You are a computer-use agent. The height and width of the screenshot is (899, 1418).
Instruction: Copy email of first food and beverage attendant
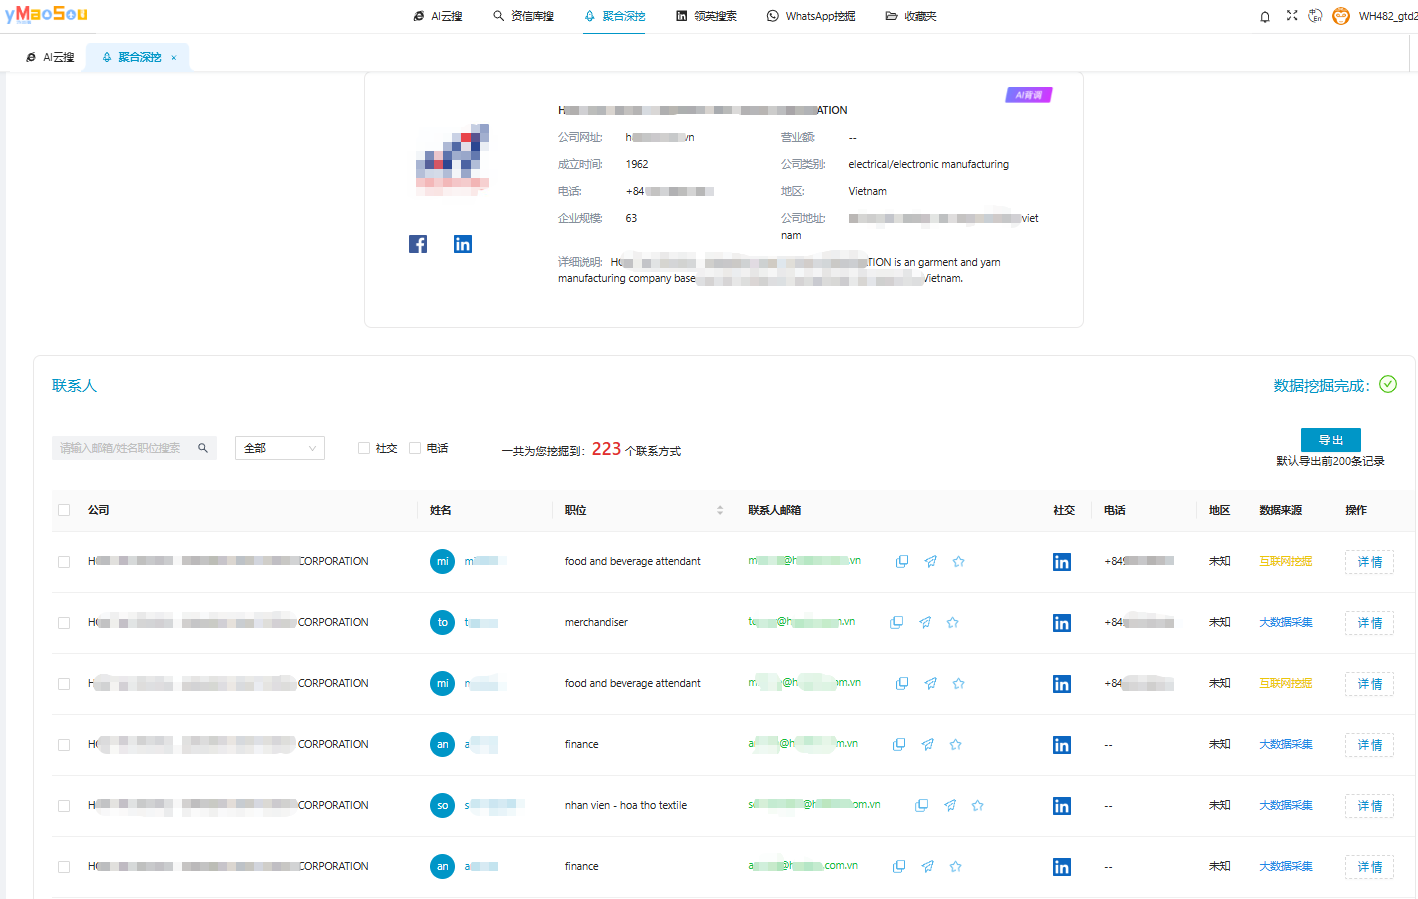coord(902,562)
